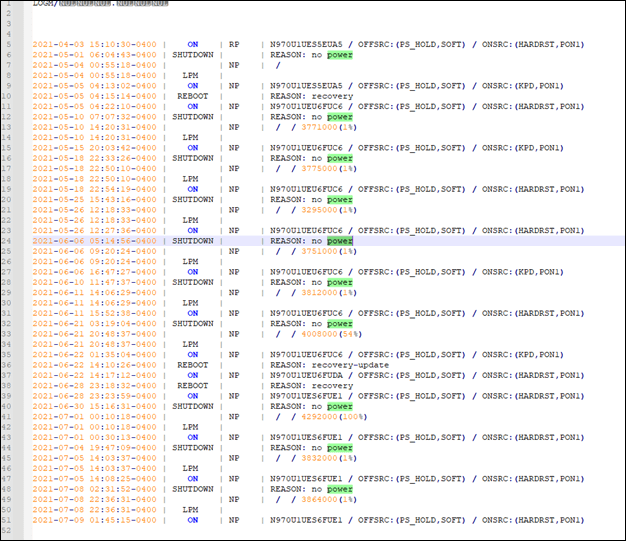Select N970U1UES5EUA5 on the 2021-05-05 04:13:02 row
626x541 pixels.
point(306,86)
